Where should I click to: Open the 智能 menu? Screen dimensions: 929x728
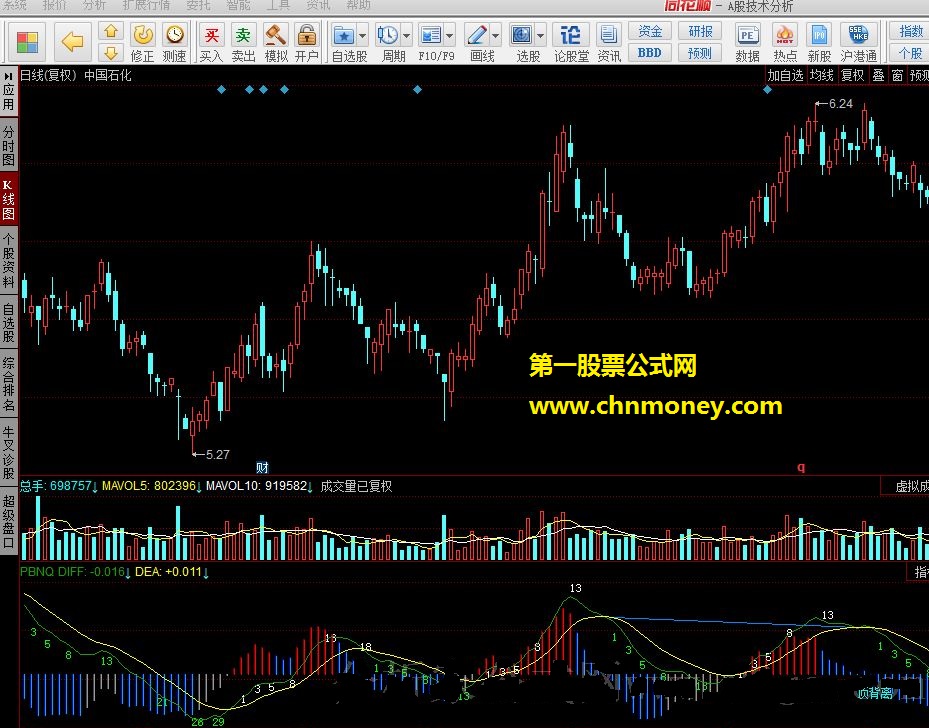pyautogui.click(x=239, y=5)
